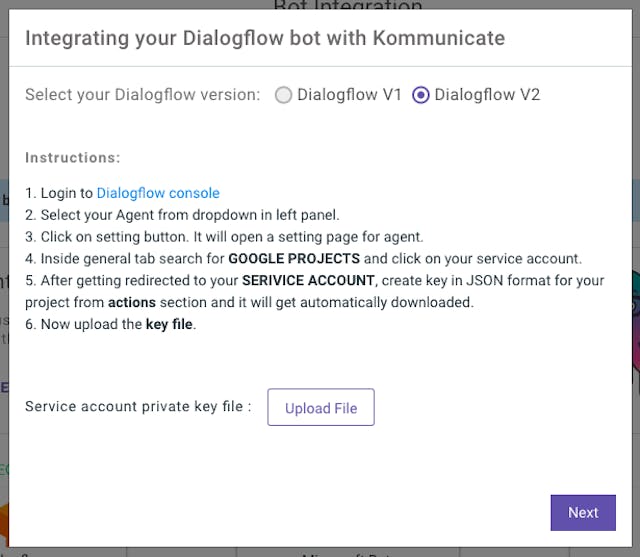
Task: Click the 'Dialogflow V2' label text
Action: (x=487, y=95)
